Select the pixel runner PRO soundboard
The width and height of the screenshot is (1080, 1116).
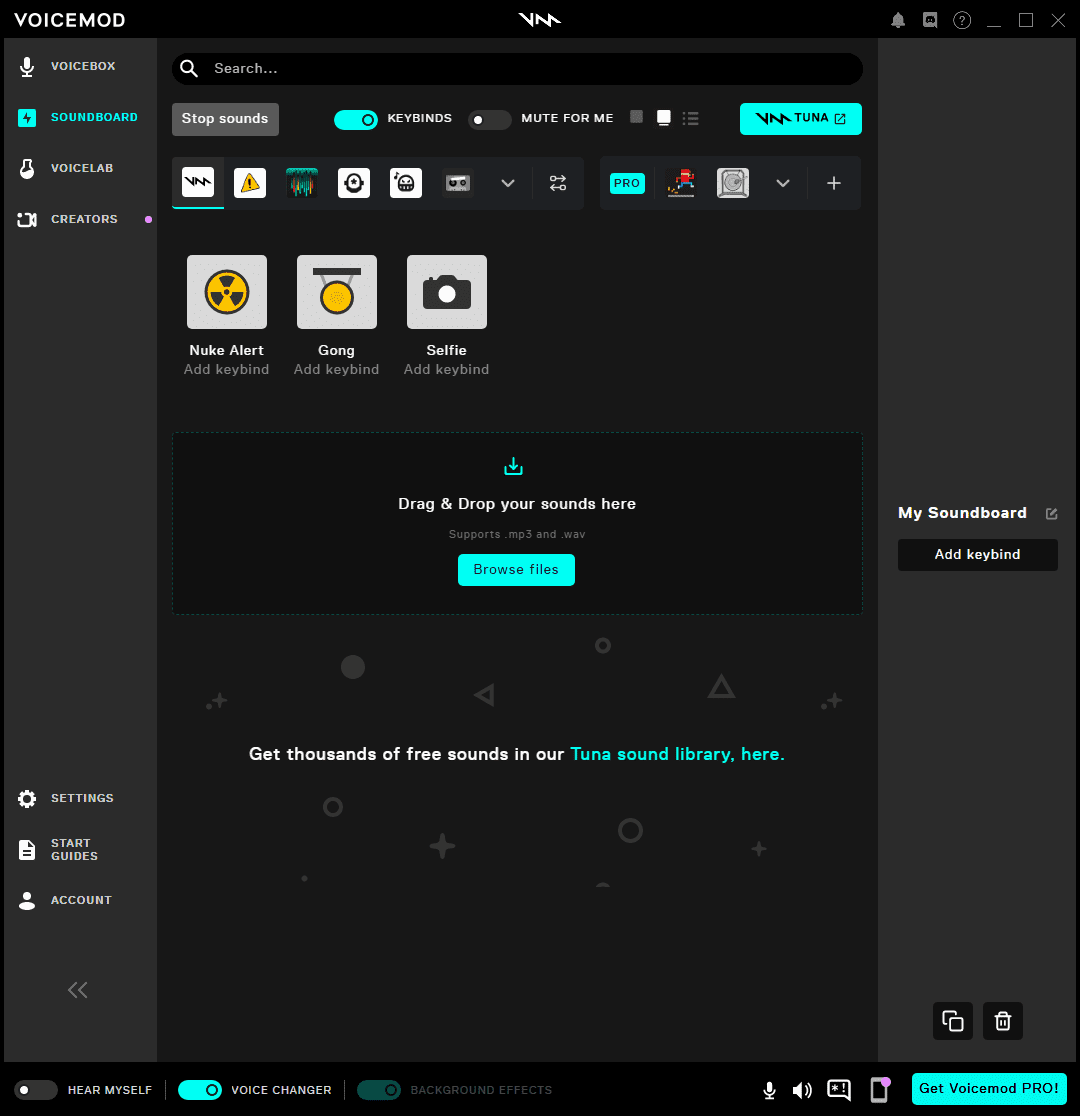(681, 183)
